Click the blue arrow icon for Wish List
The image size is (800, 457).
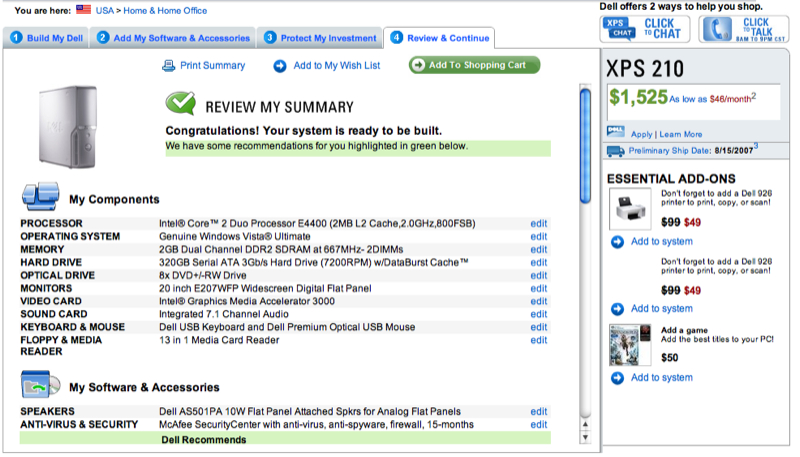(x=280, y=66)
